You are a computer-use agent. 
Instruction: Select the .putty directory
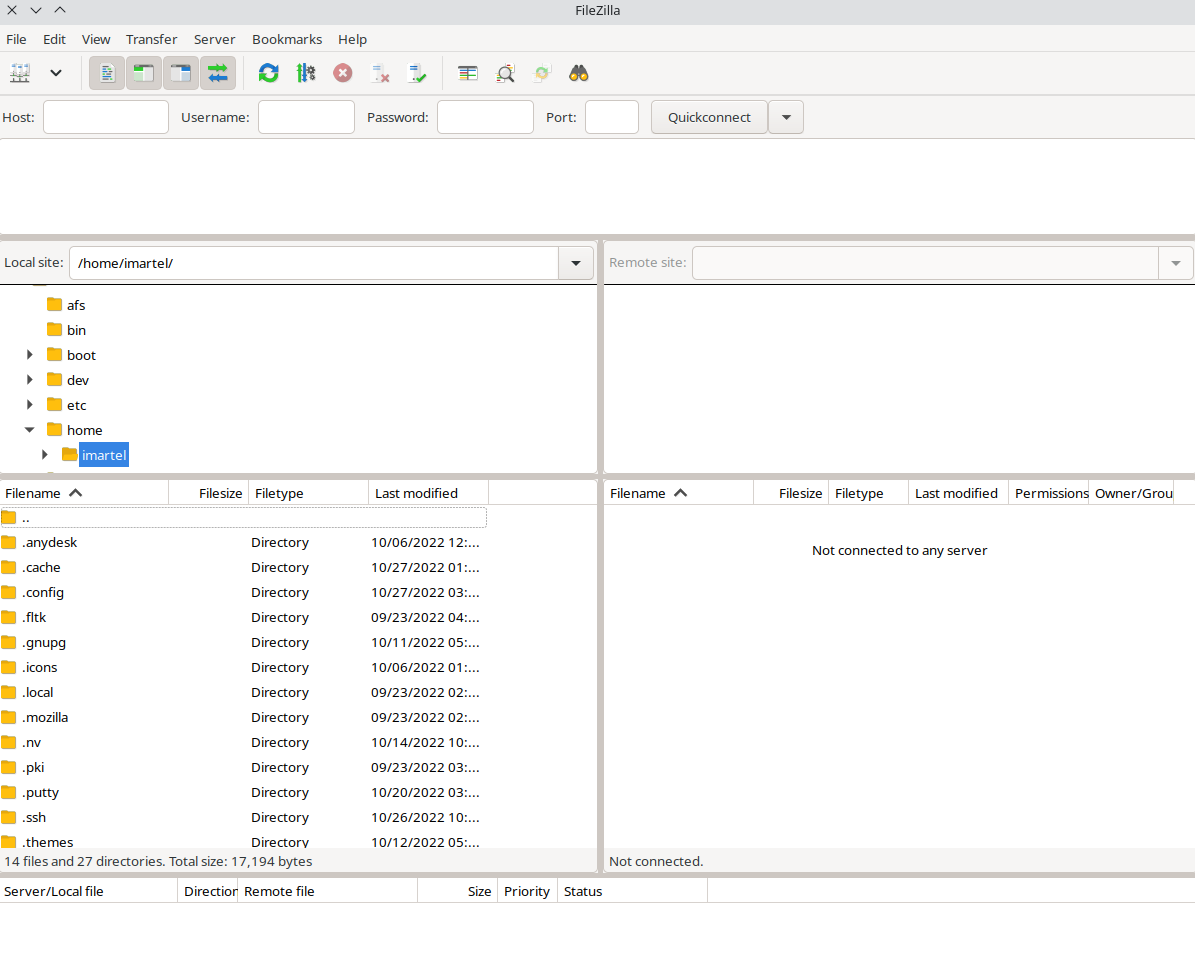[244, 793]
